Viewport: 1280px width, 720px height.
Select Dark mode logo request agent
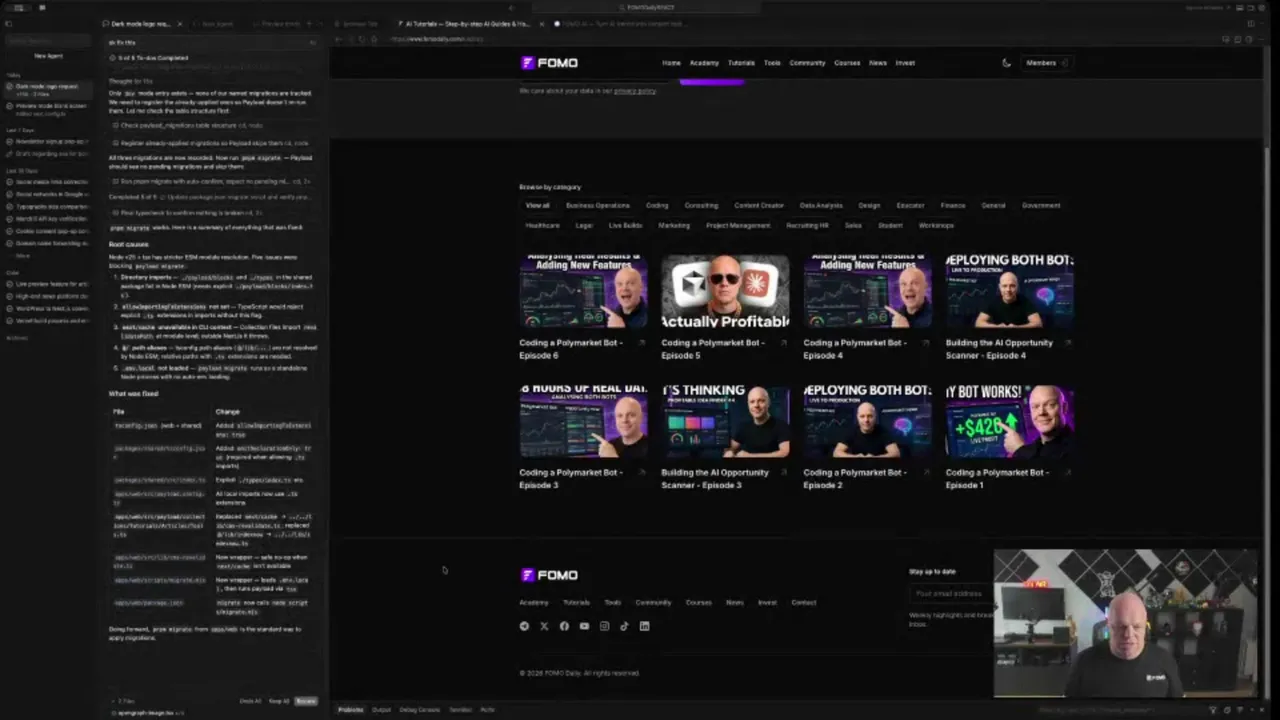coord(47,89)
